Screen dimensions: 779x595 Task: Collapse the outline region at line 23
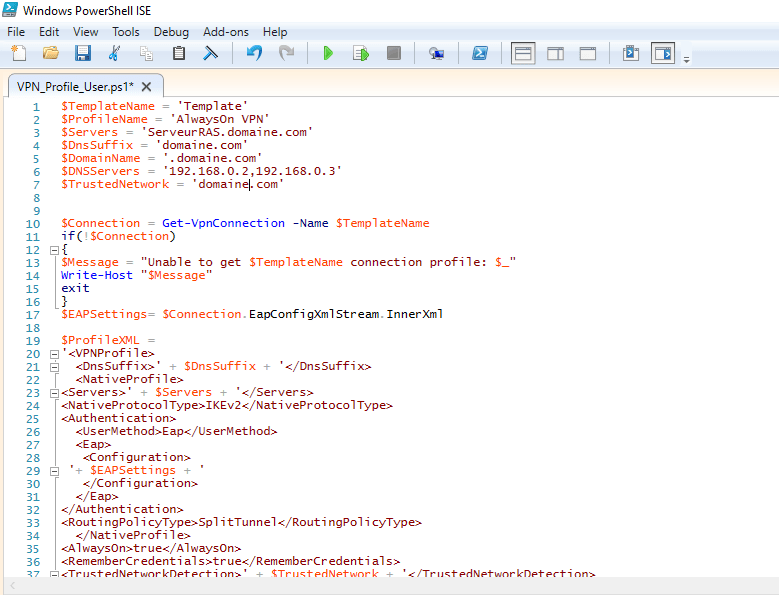pos(55,393)
